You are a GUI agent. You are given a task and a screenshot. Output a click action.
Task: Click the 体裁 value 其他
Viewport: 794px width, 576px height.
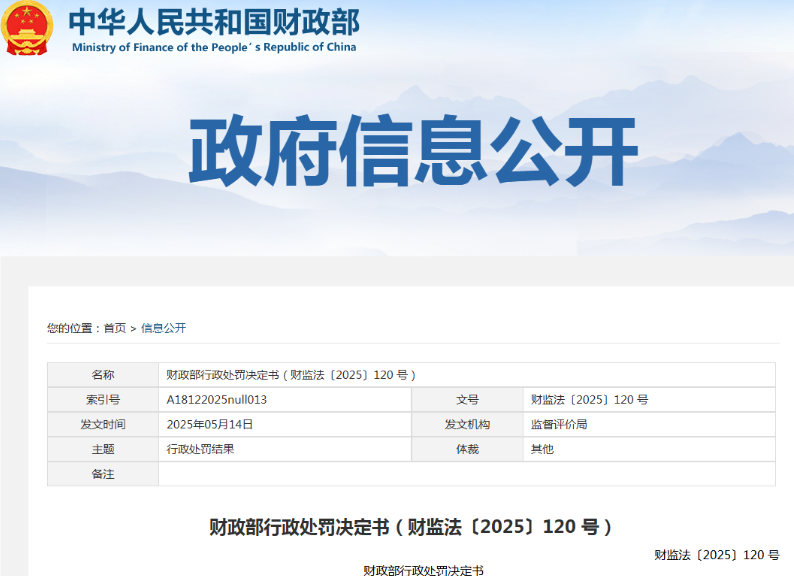(542, 449)
